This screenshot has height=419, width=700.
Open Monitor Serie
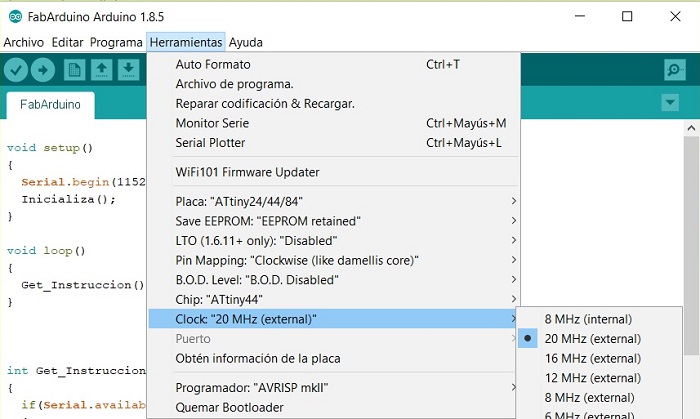tap(333, 123)
